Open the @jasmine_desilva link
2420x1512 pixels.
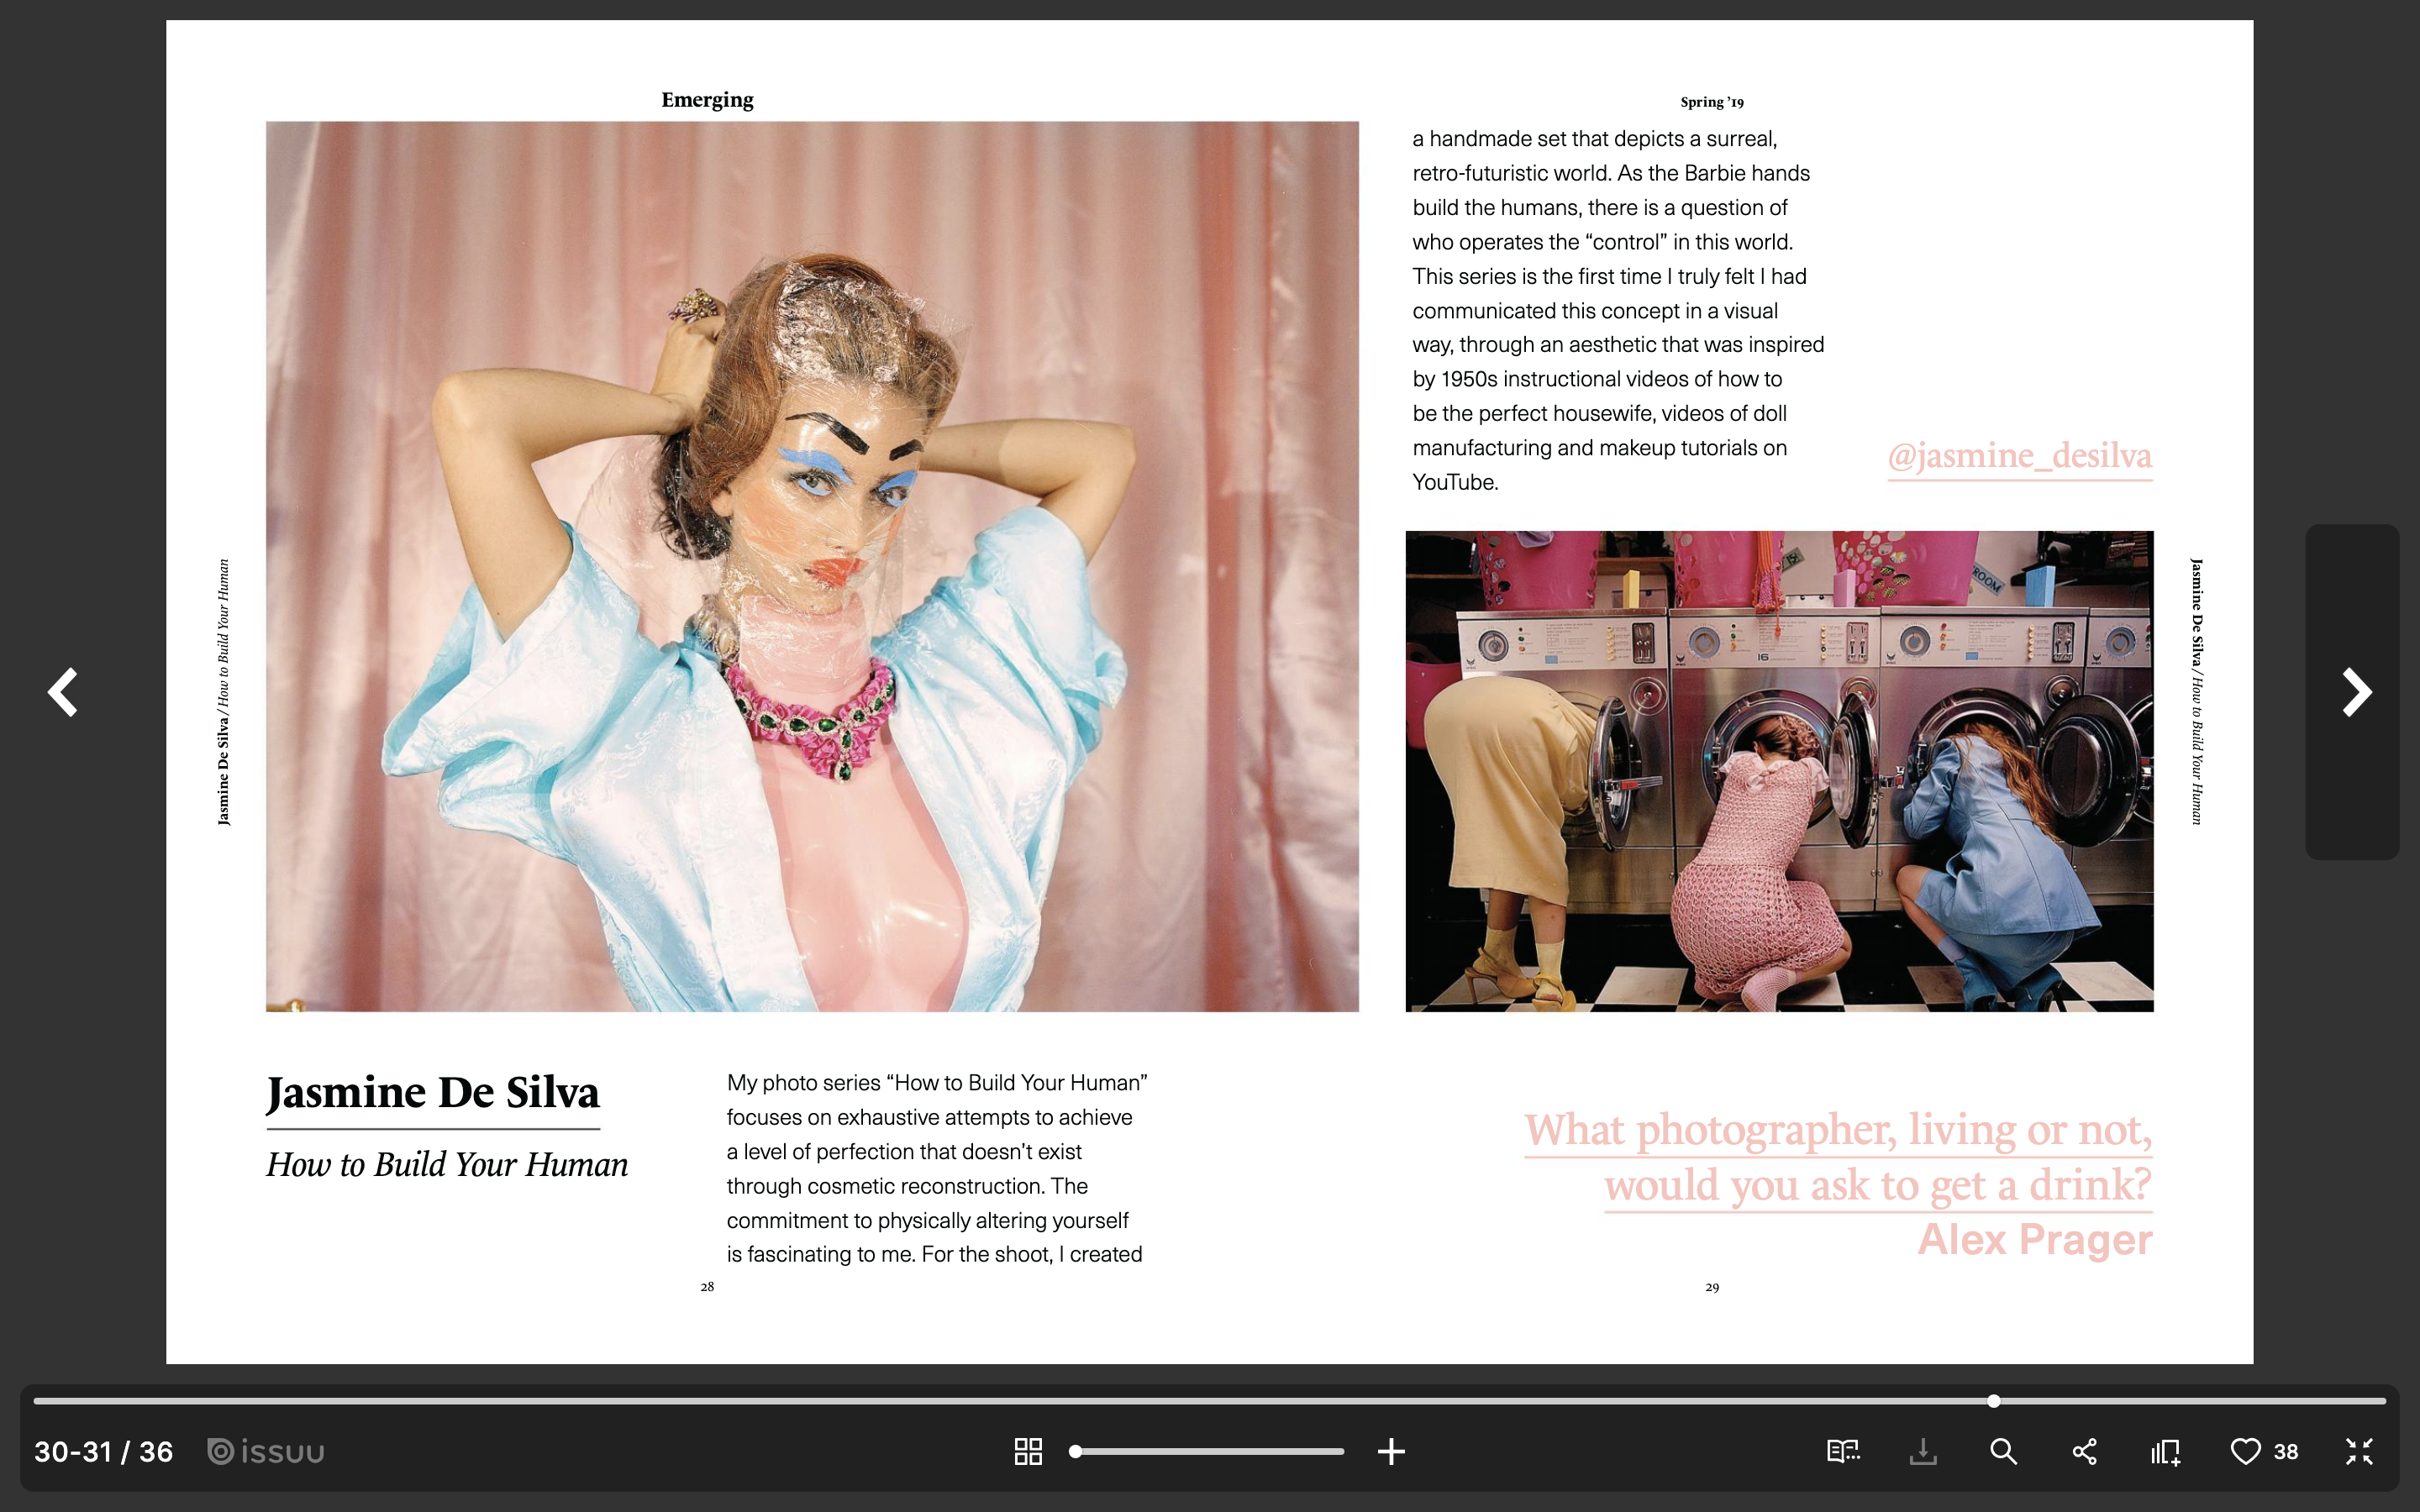pos(2019,456)
